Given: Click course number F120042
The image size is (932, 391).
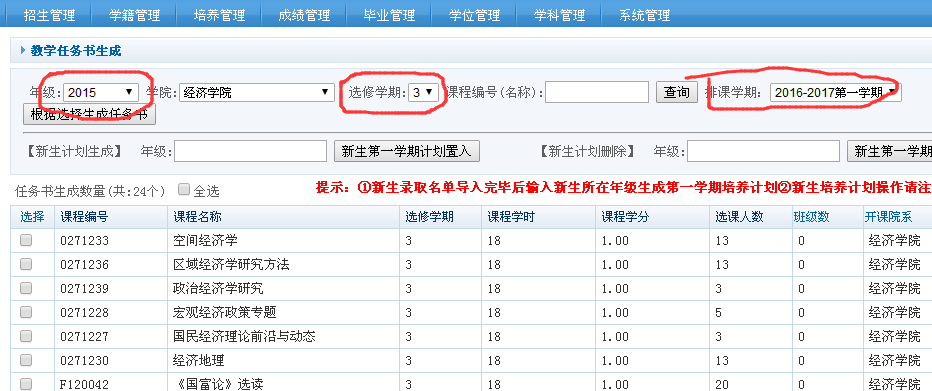Looking at the screenshot, I should pyautogui.click(x=84, y=384).
